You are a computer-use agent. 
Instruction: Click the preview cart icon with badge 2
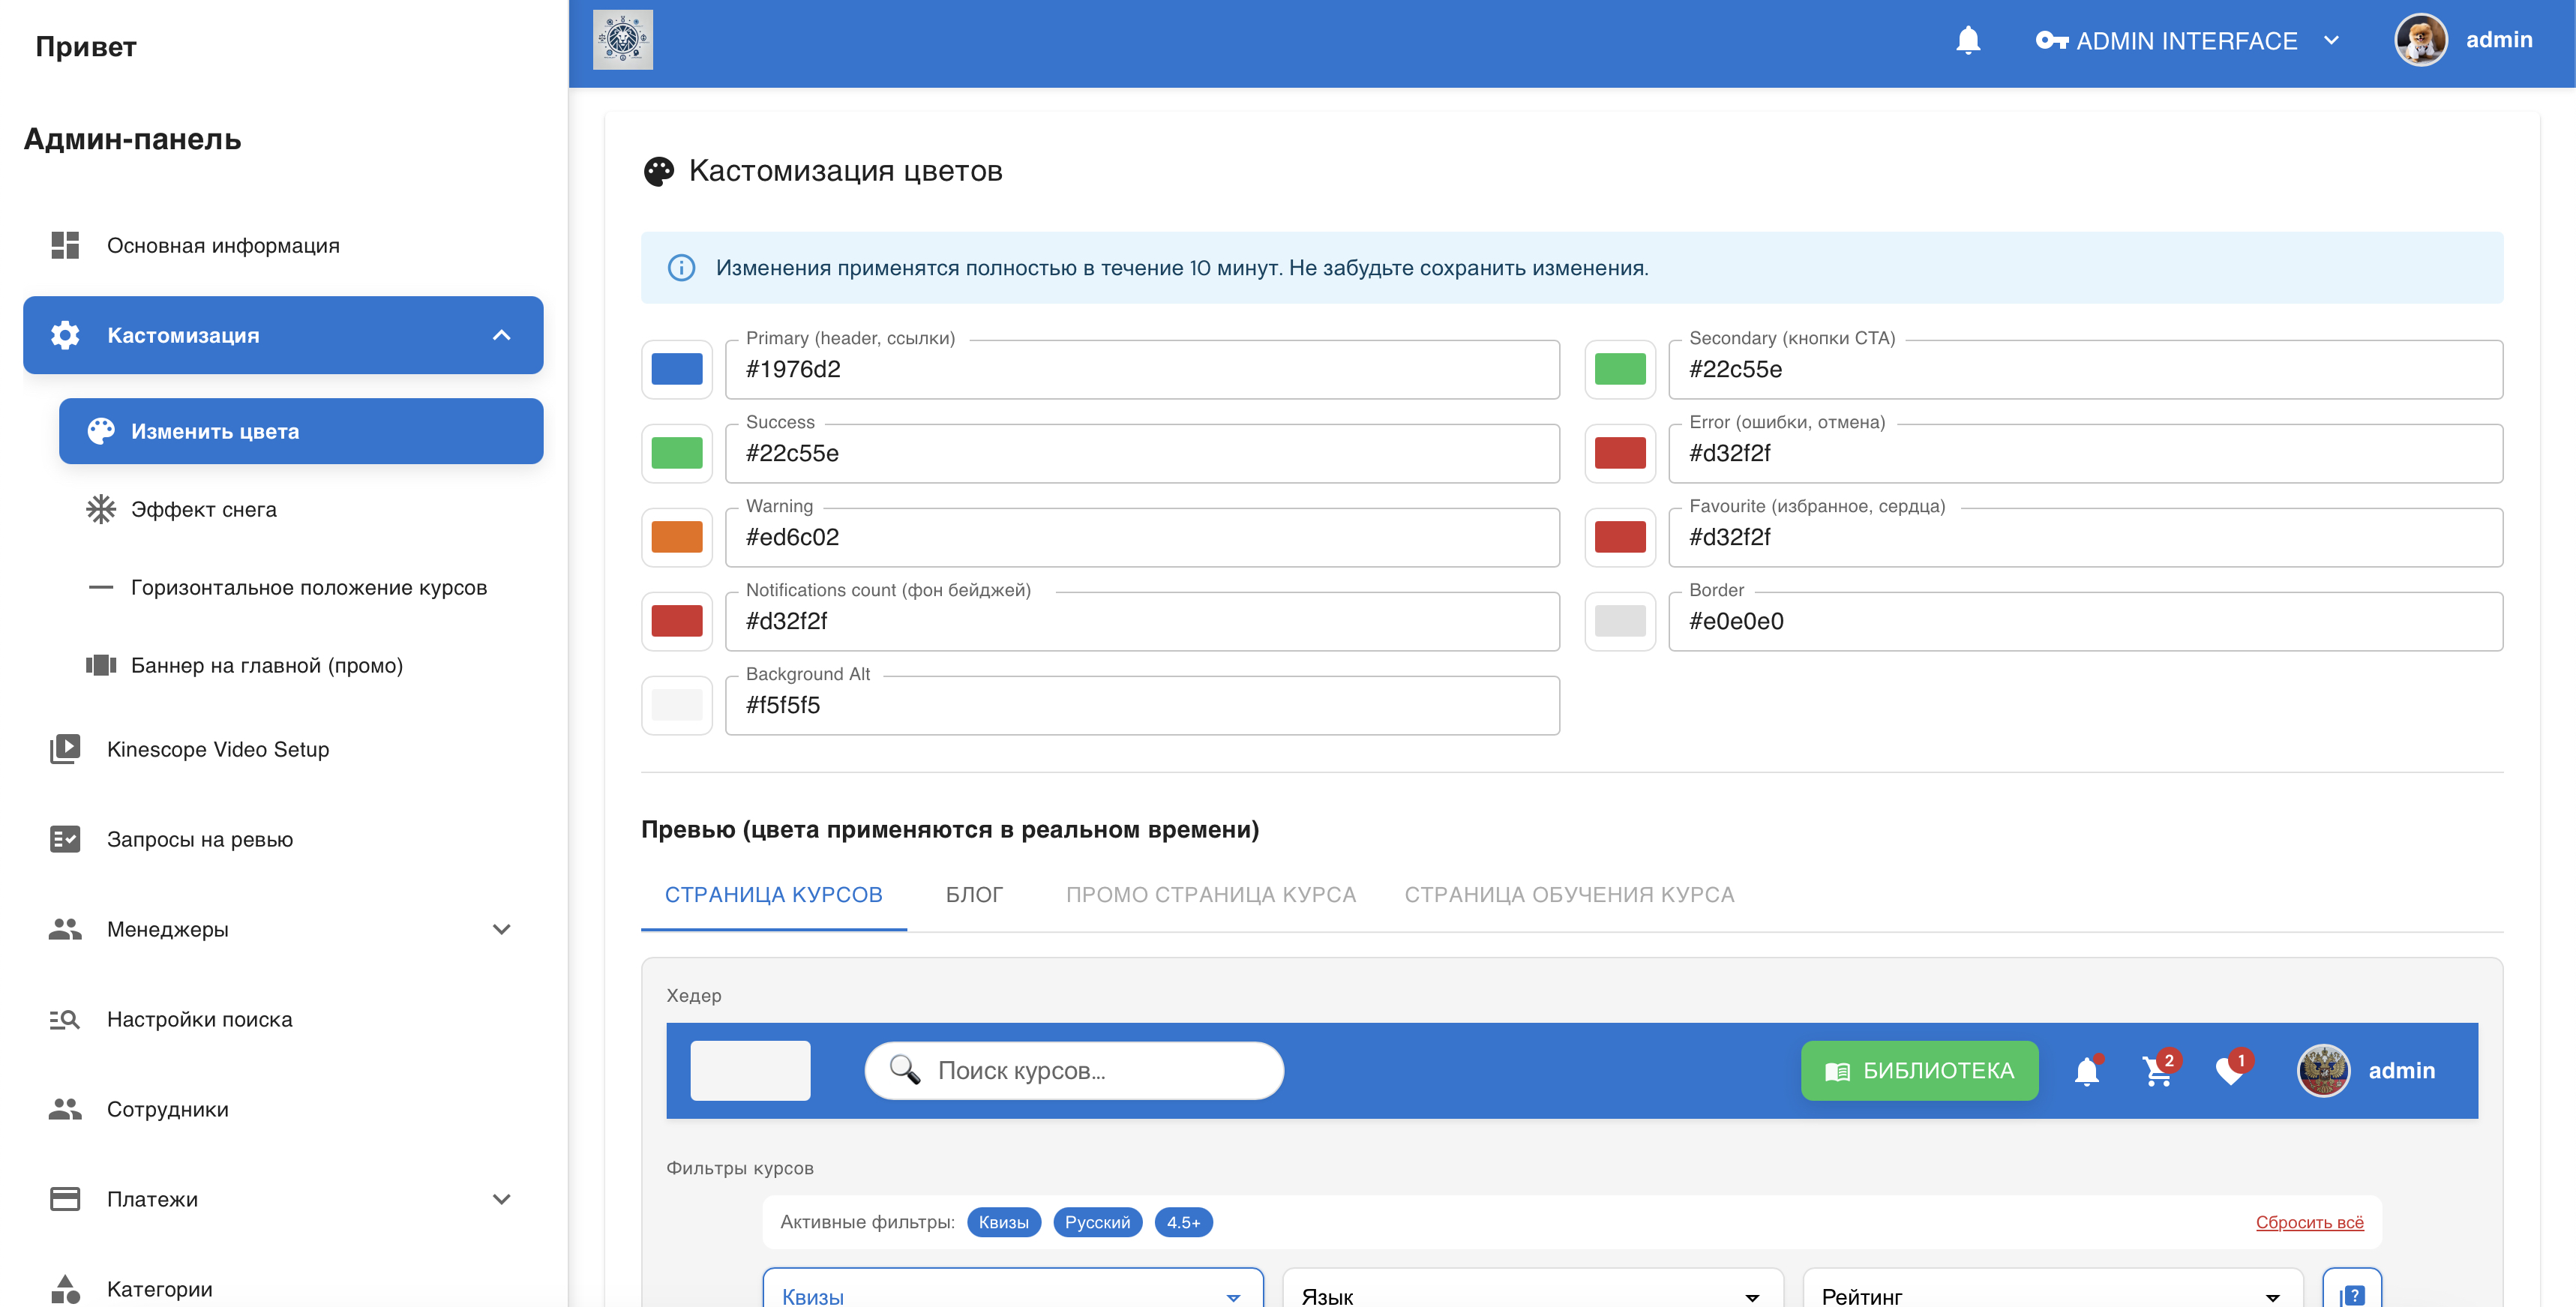click(x=2157, y=1071)
